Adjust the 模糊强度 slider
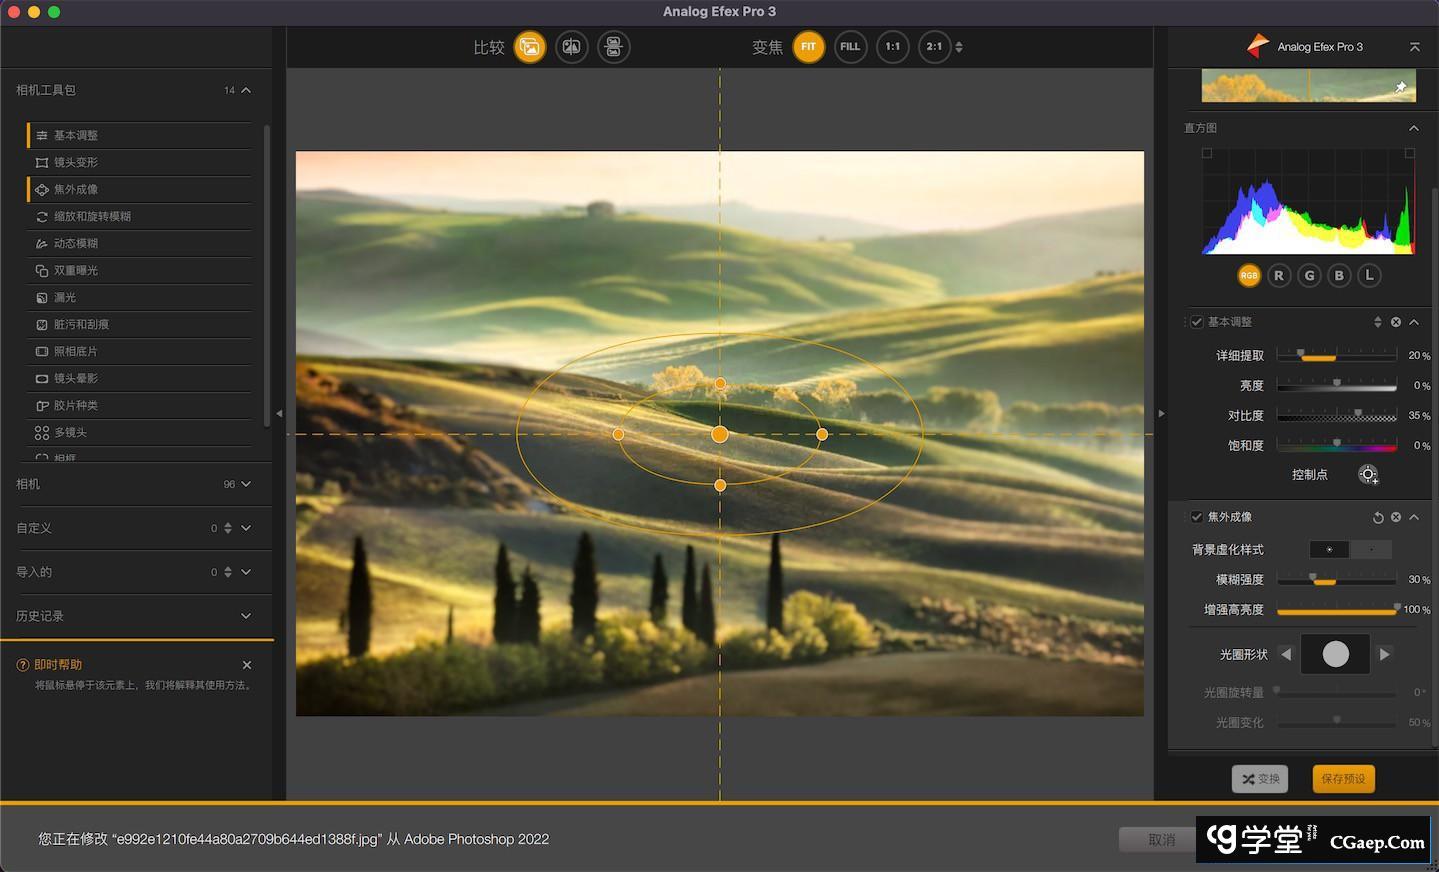This screenshot has height=872, width=1439. coord(1323,580)
